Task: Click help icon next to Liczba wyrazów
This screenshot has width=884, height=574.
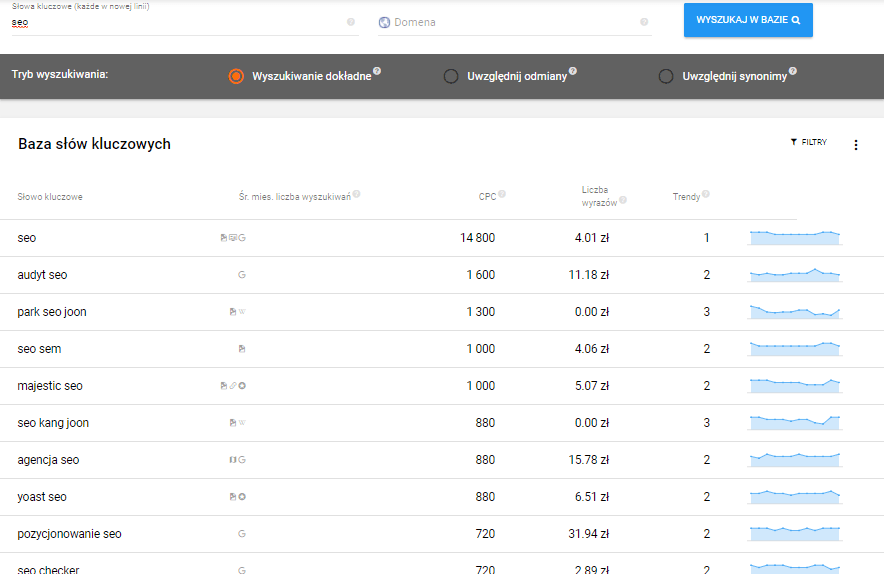Action: [623, 200]
